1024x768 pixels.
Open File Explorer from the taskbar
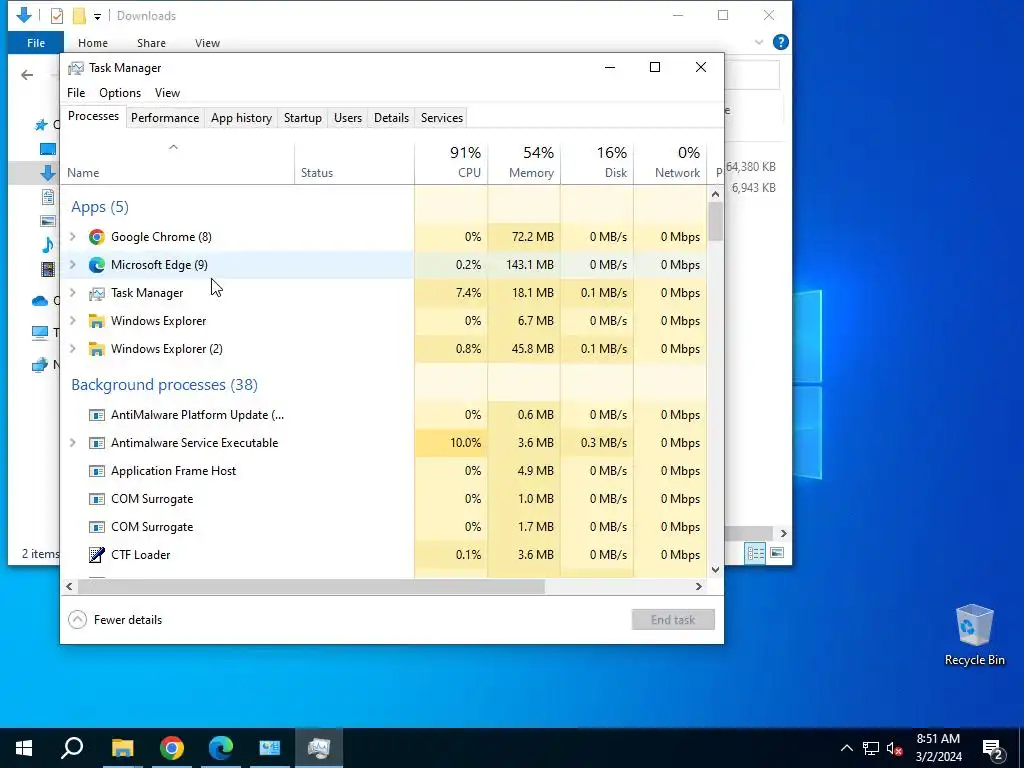tap(122, 748)
